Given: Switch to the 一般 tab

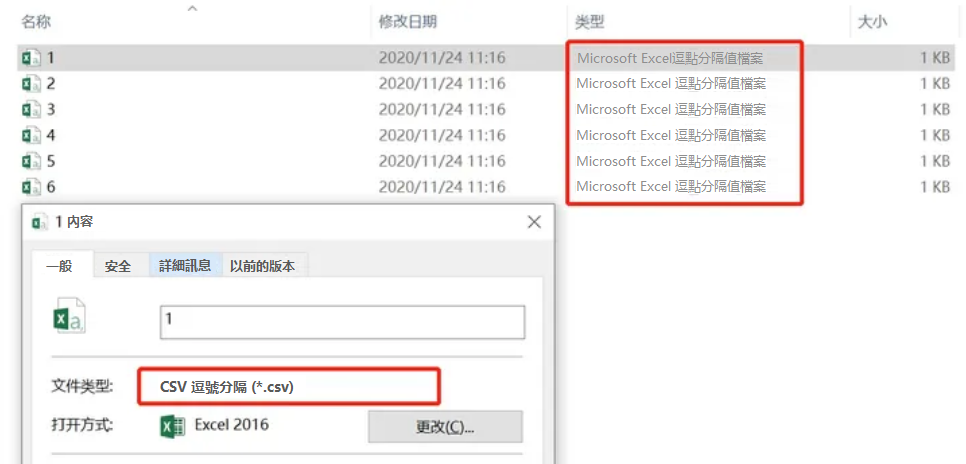Looking at the screenshot, I should (x=60, y=266).
